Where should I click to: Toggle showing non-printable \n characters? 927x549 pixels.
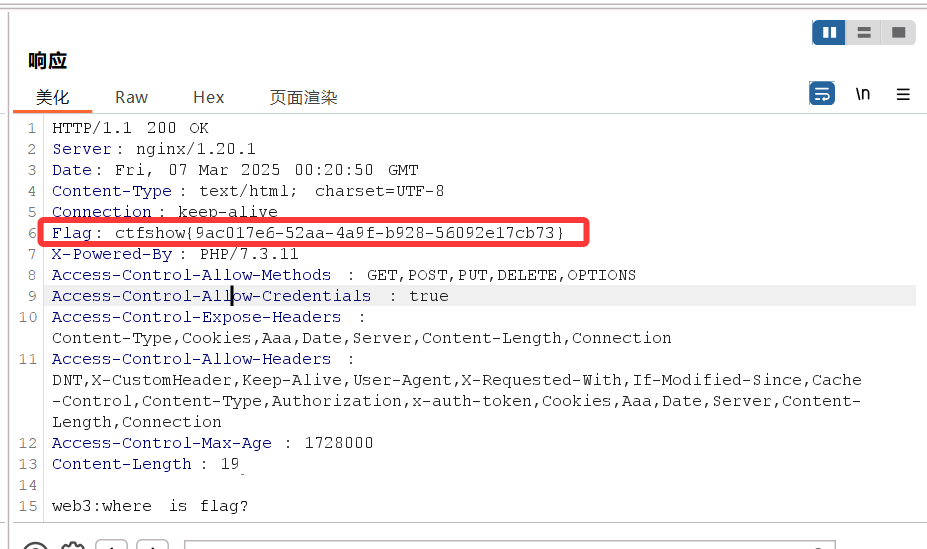[862, 94]
